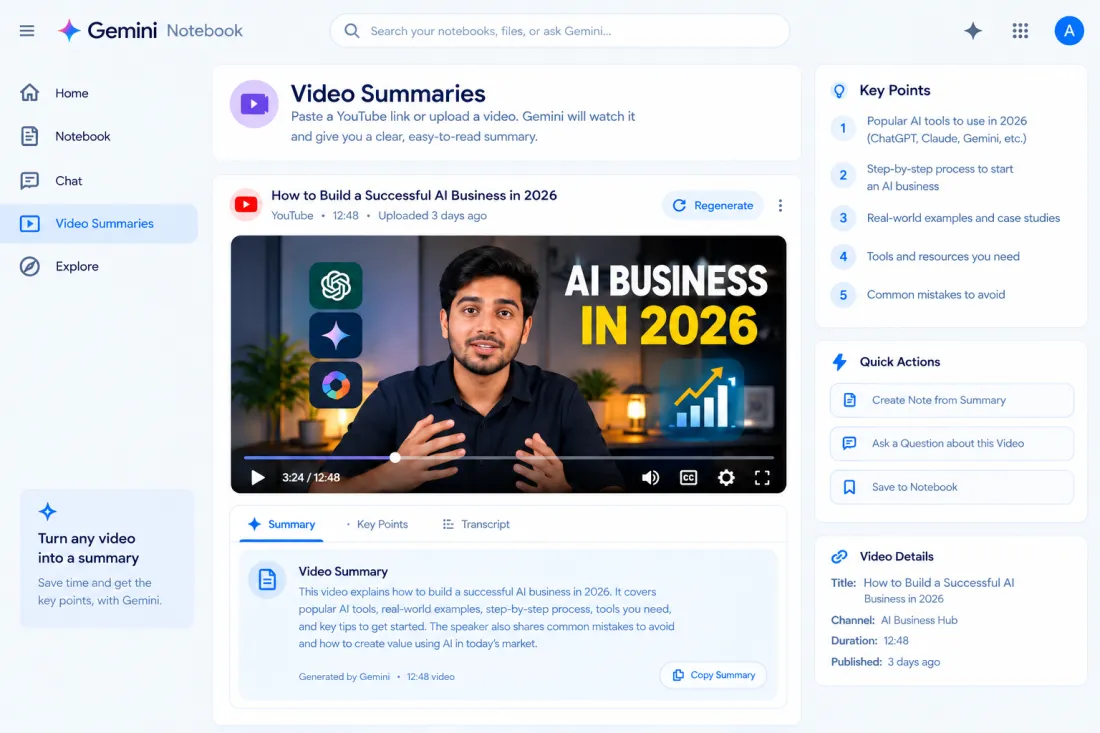
Task: Click the Turn any video into a summary card
Action: [107, 558]
